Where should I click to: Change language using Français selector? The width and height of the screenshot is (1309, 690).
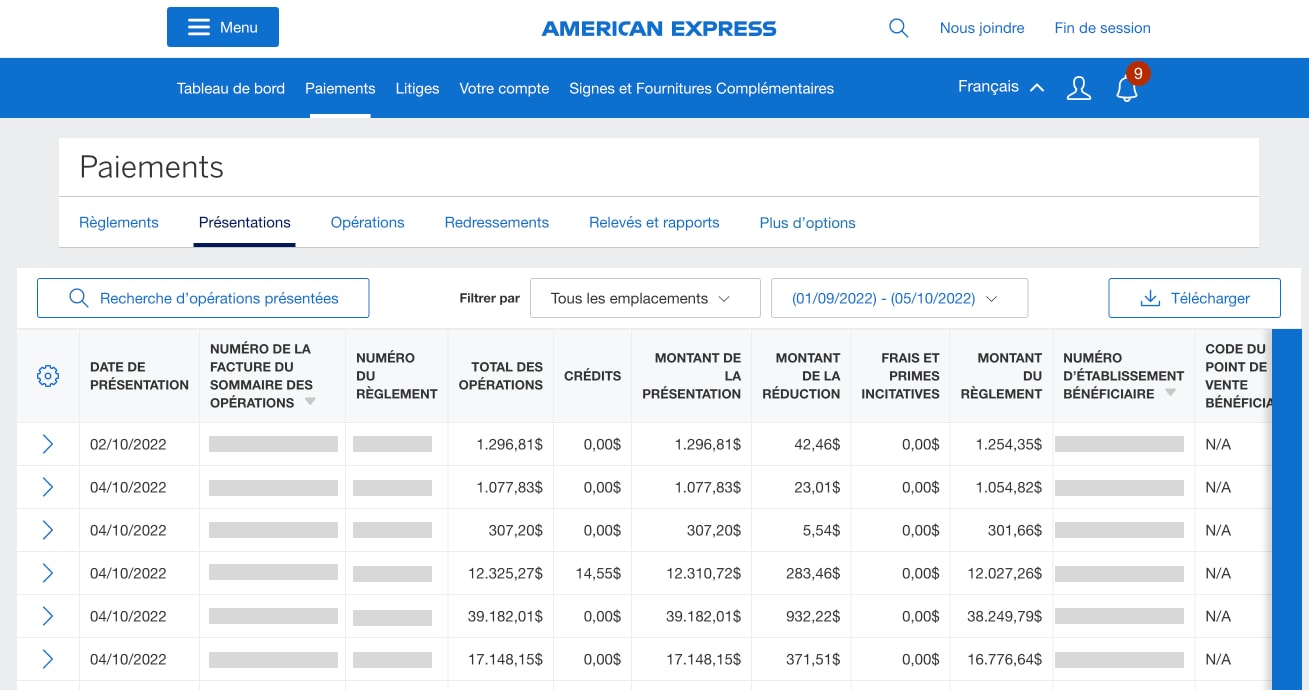[x=1000, y=87]
